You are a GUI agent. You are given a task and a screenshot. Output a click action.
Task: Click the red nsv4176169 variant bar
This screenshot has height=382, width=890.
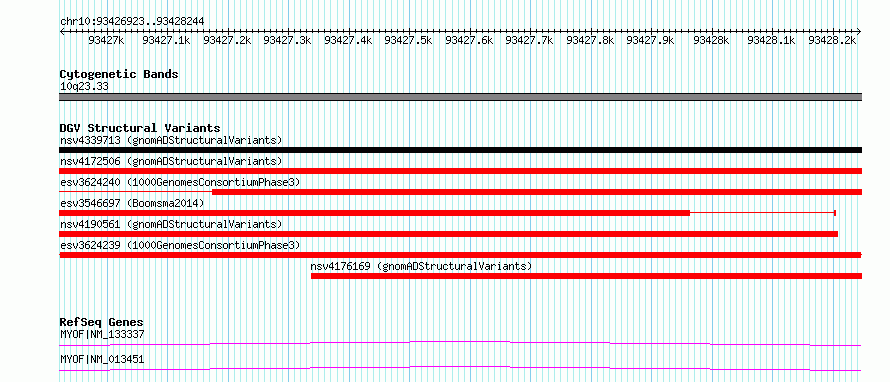coord(586,276)
